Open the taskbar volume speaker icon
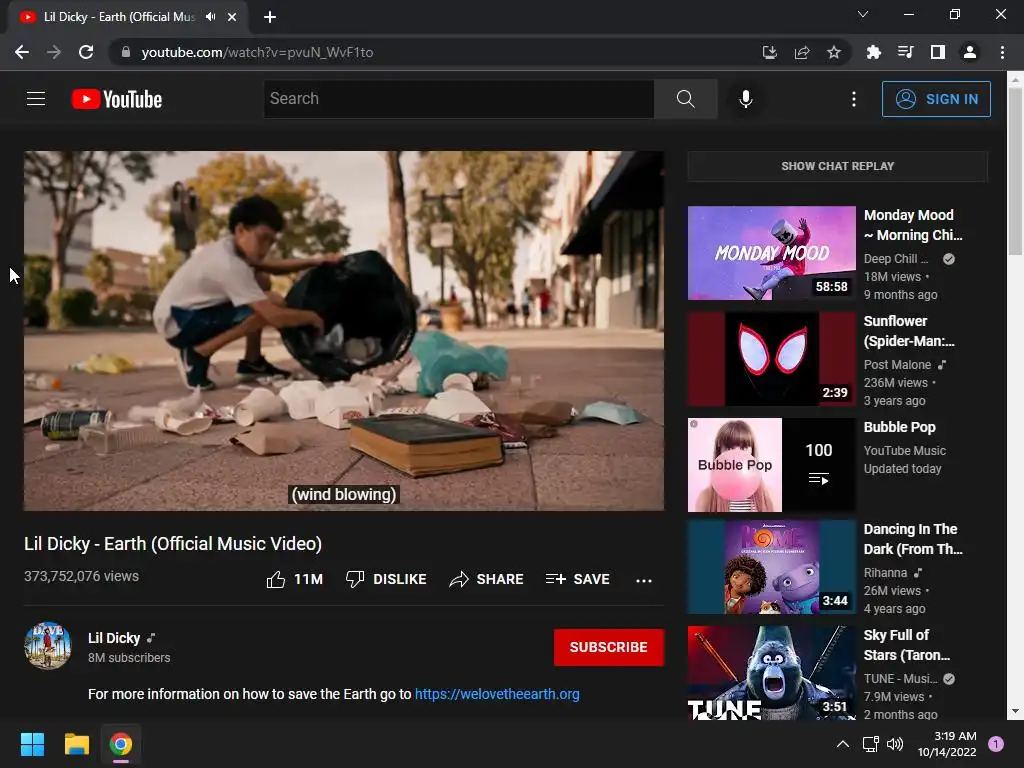This screenshot has height=768, width=1024. 895,744
